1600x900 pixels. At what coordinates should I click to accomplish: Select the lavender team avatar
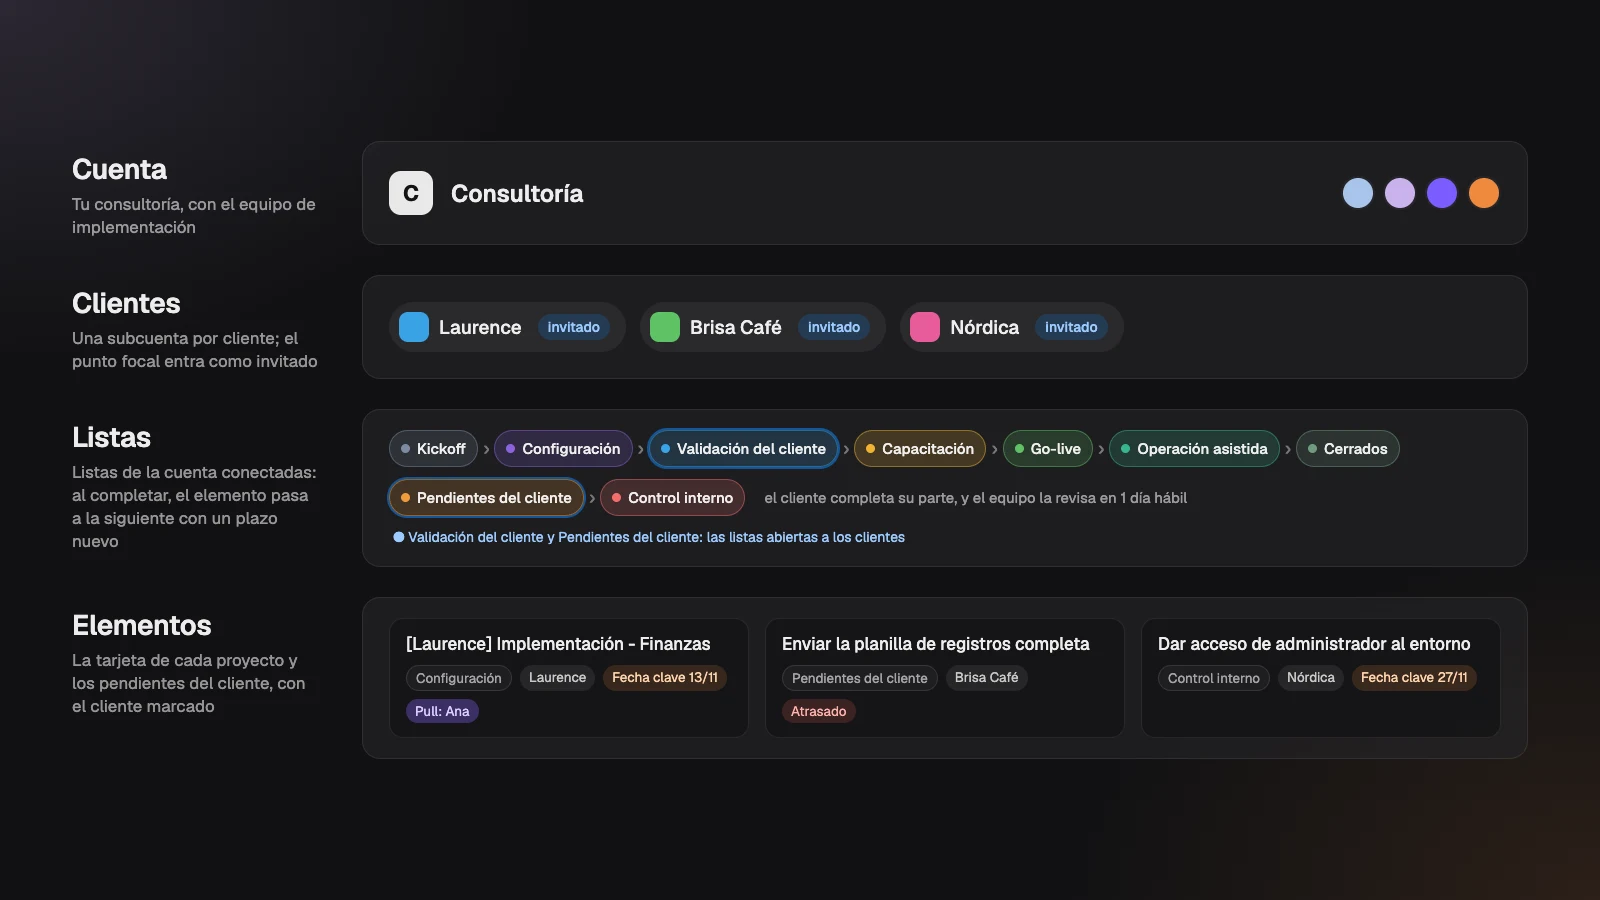pyautogui.click(x=1400, y=193)
